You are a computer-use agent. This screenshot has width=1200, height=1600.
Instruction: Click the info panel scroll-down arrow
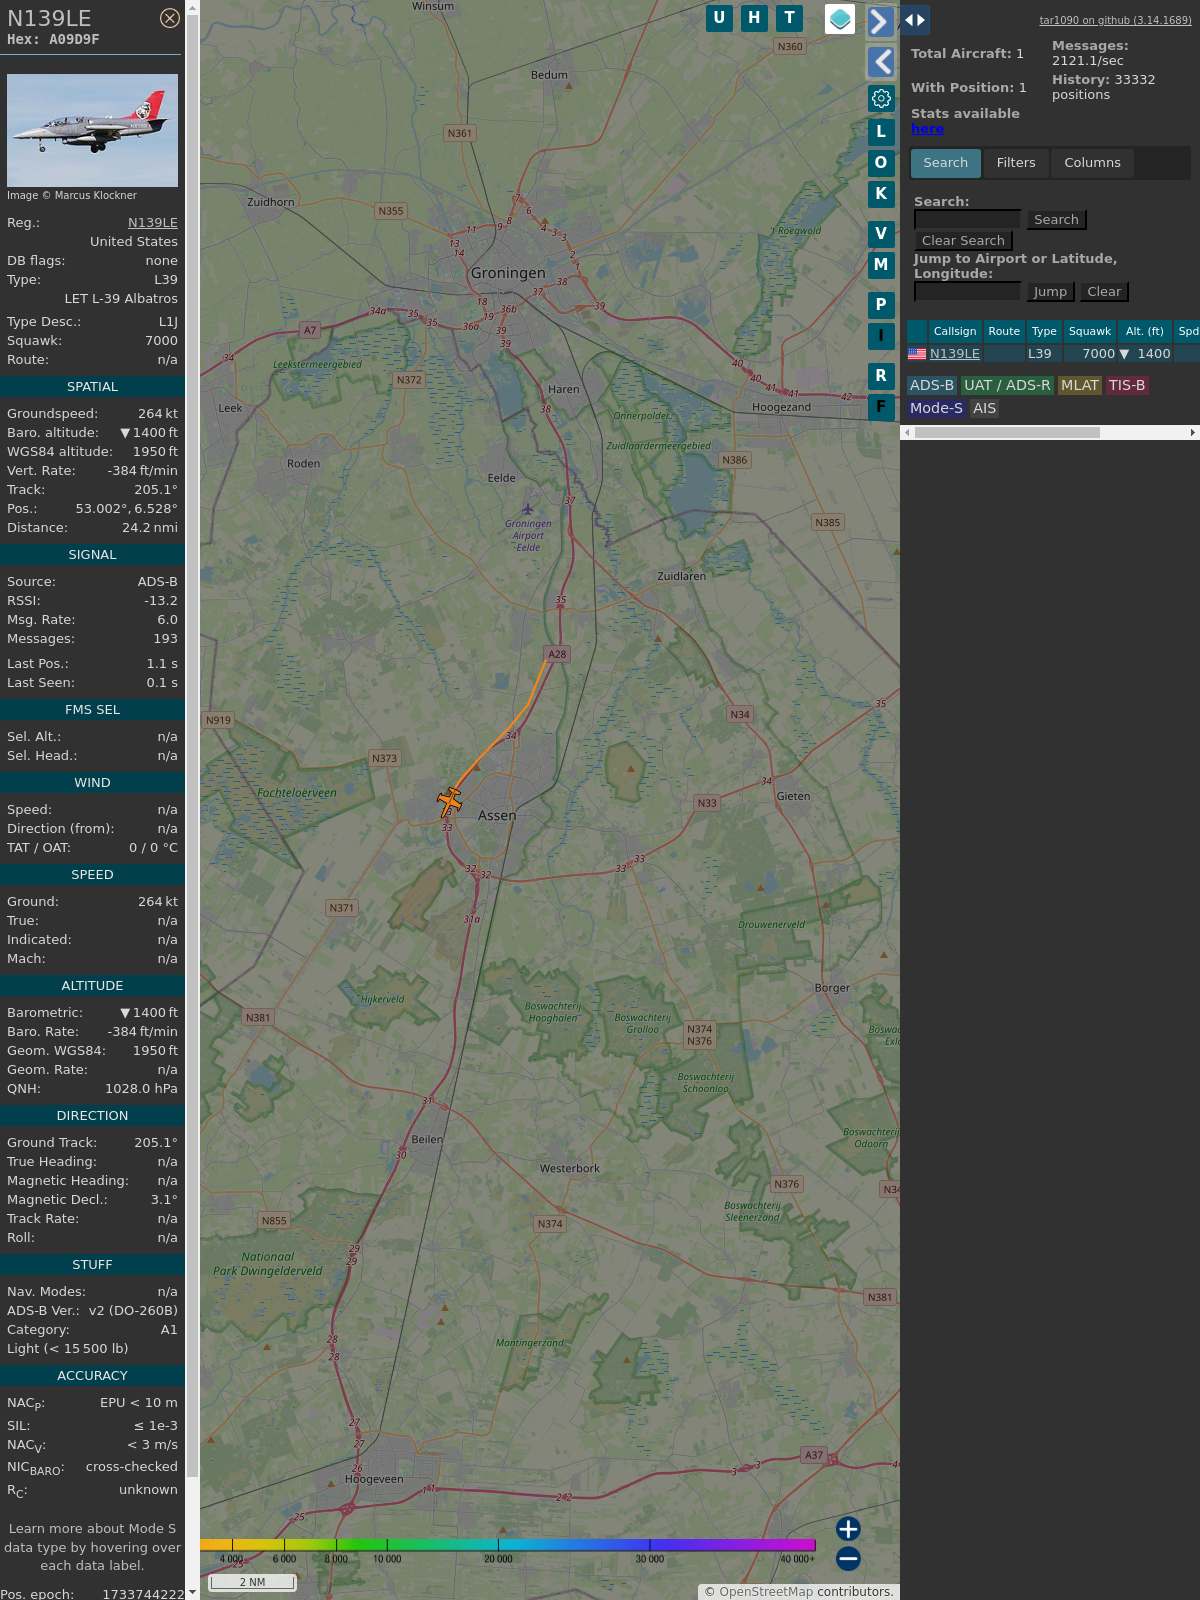click(192, 1591)
